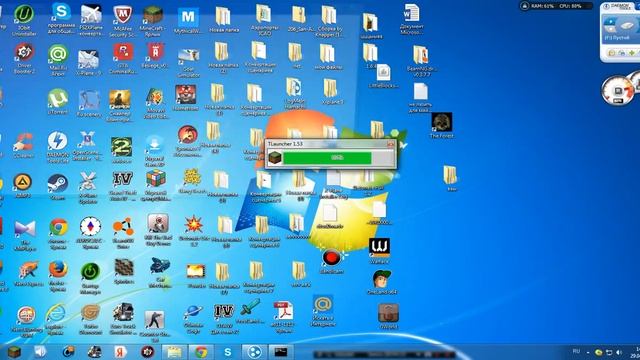Launch Skype from the desktop shortcut
Image resolution: width=640 pixels, height=360 pixels.
(x=61, y=11)
